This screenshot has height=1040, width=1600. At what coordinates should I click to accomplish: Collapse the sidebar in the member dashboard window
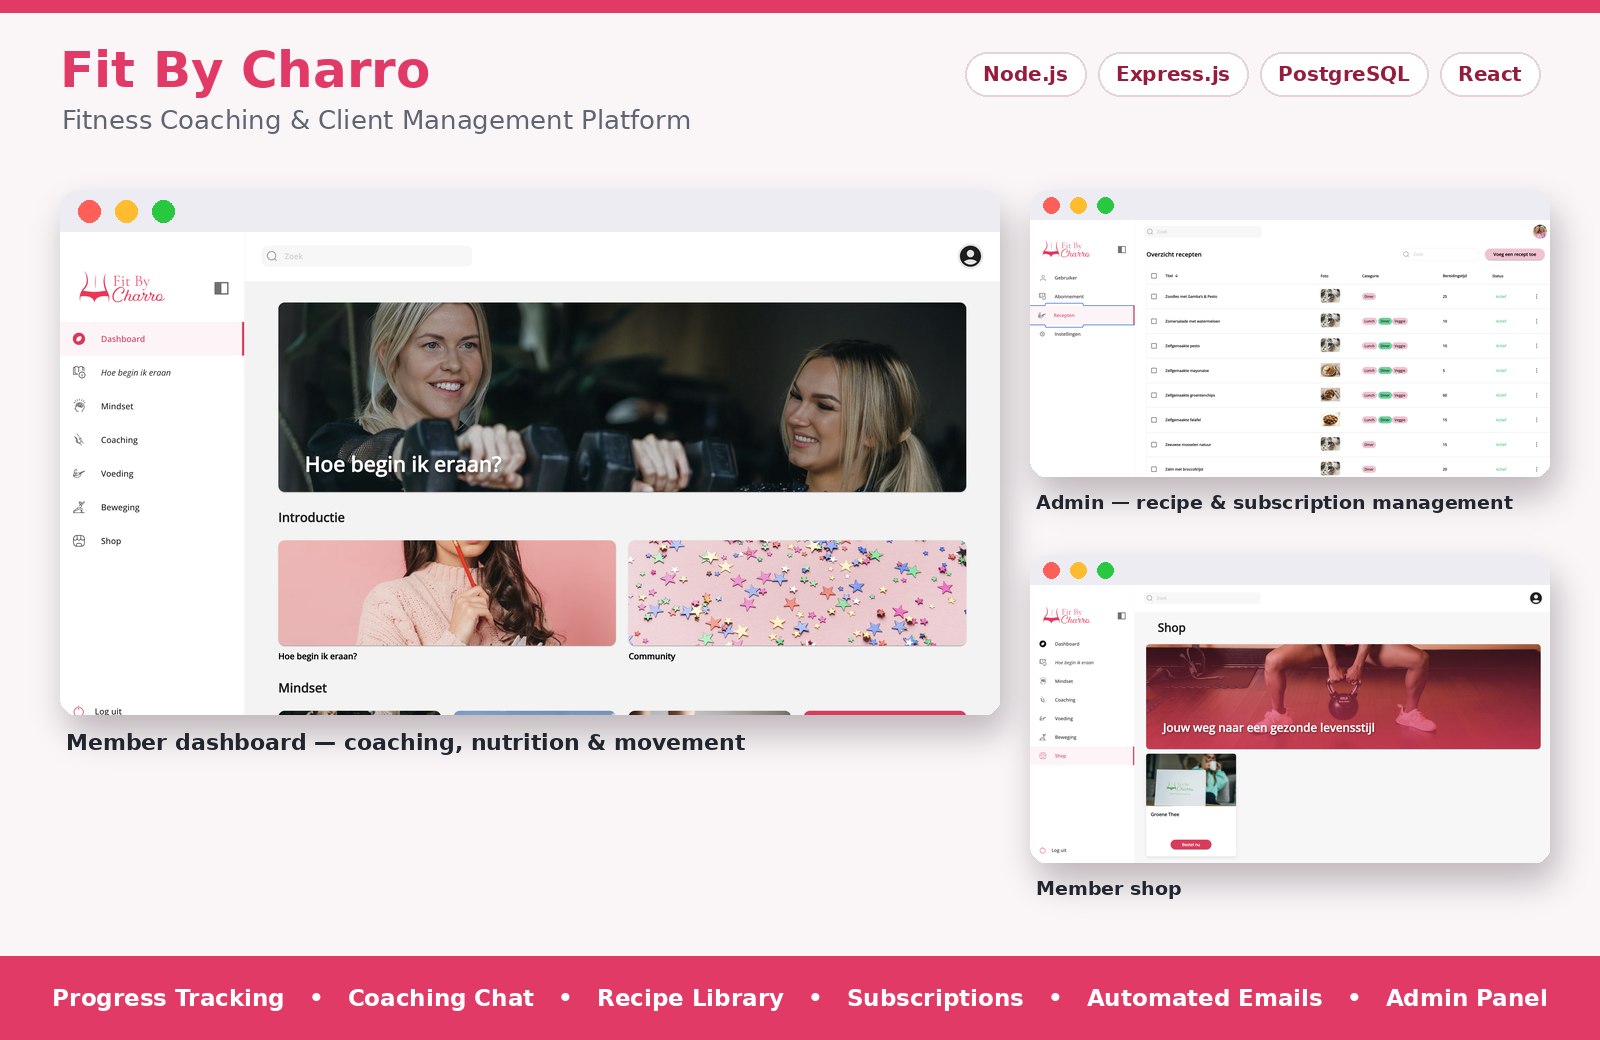pos(221,288)
